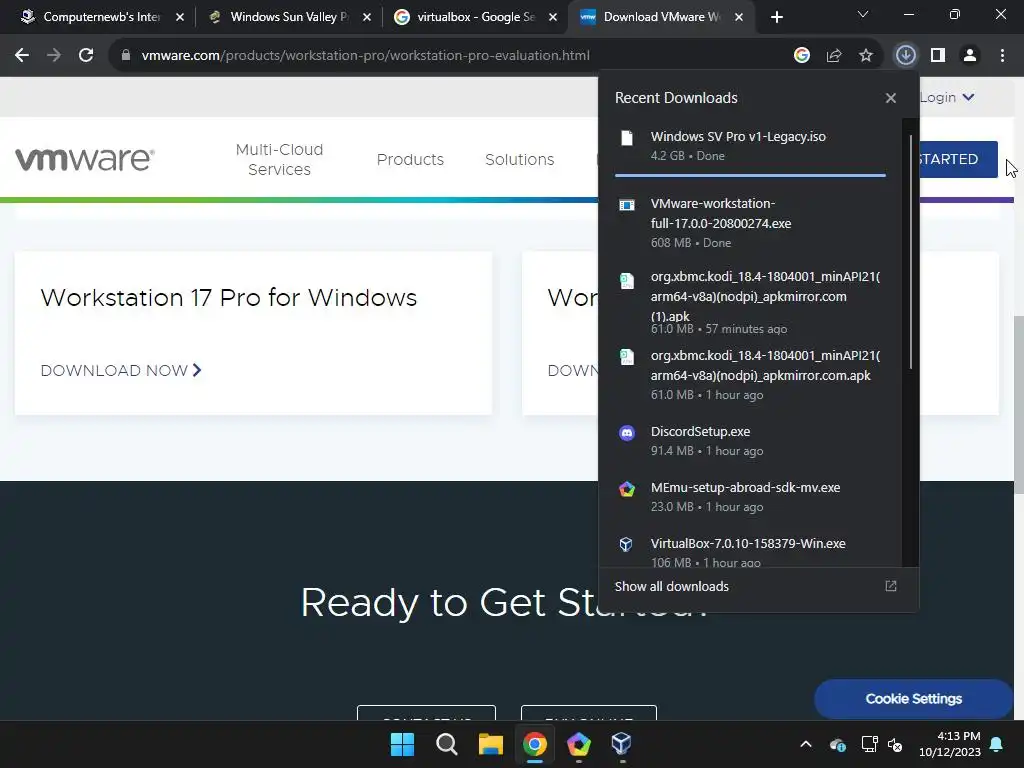1024x768 pixels.
Task: Open the Multi-Cloud Services menu
Action: [280, 159]
